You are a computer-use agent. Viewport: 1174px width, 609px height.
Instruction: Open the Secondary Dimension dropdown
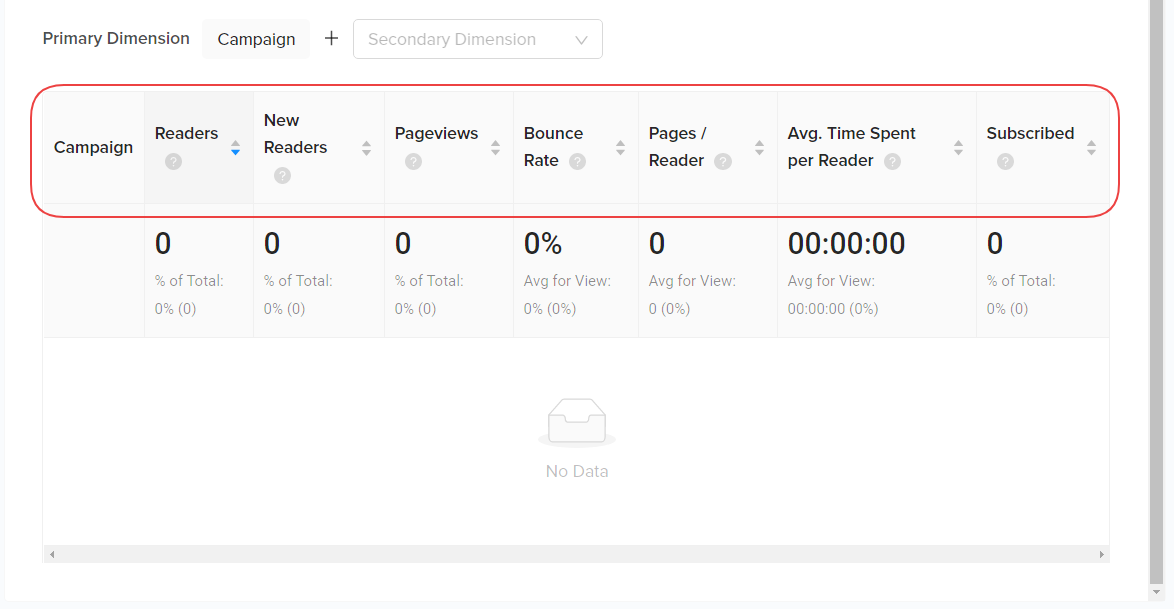tap(478, 39)
